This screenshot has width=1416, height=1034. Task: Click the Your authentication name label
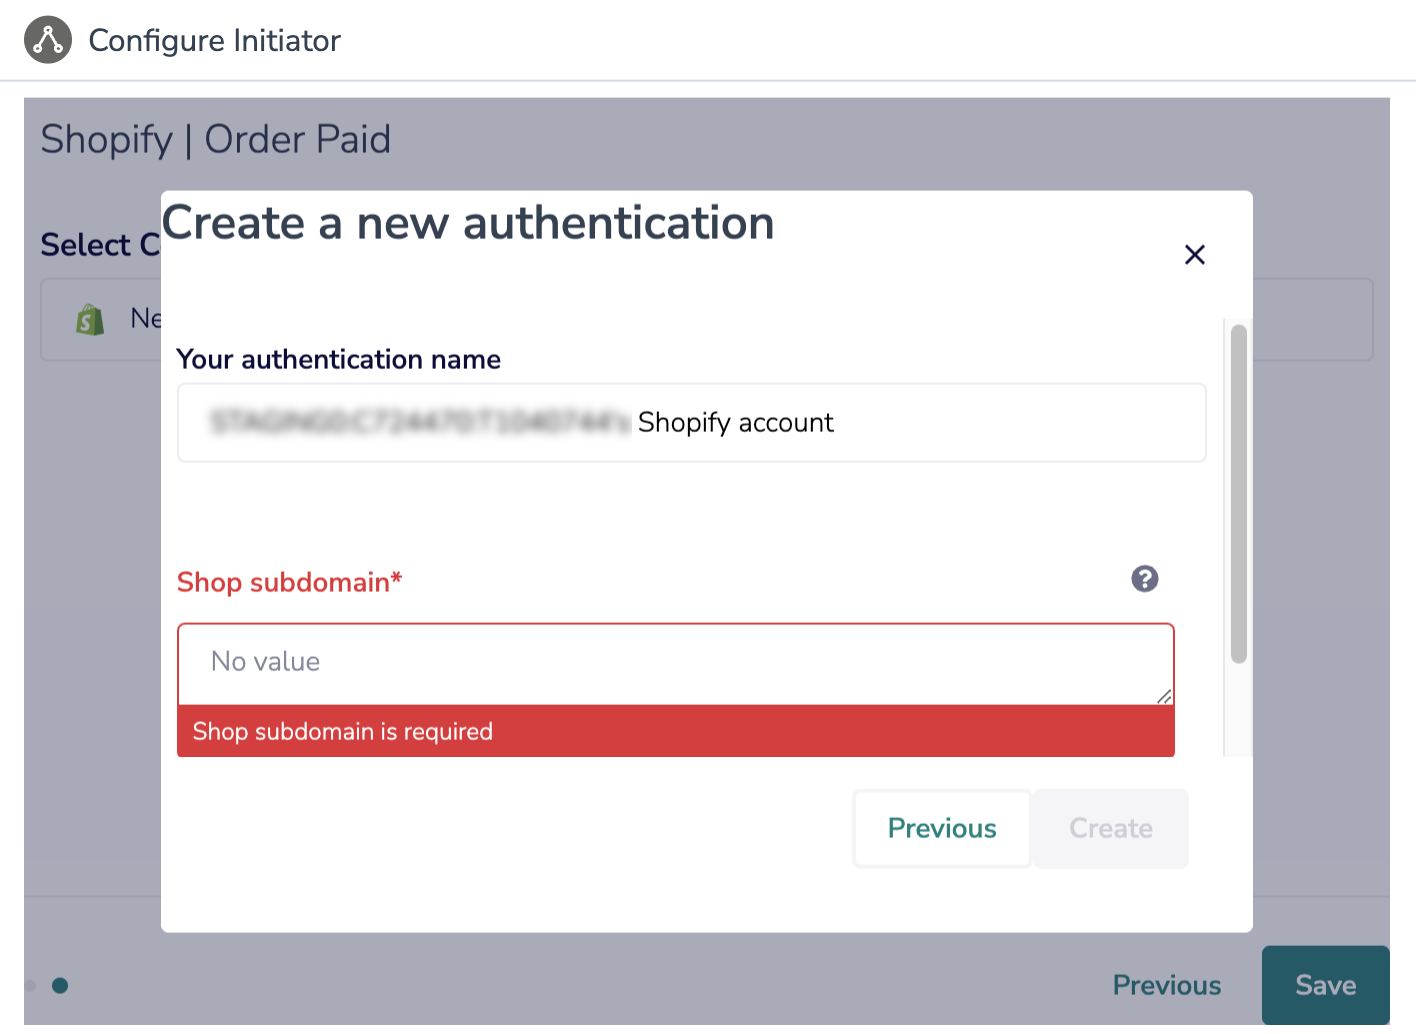[338, 360]
